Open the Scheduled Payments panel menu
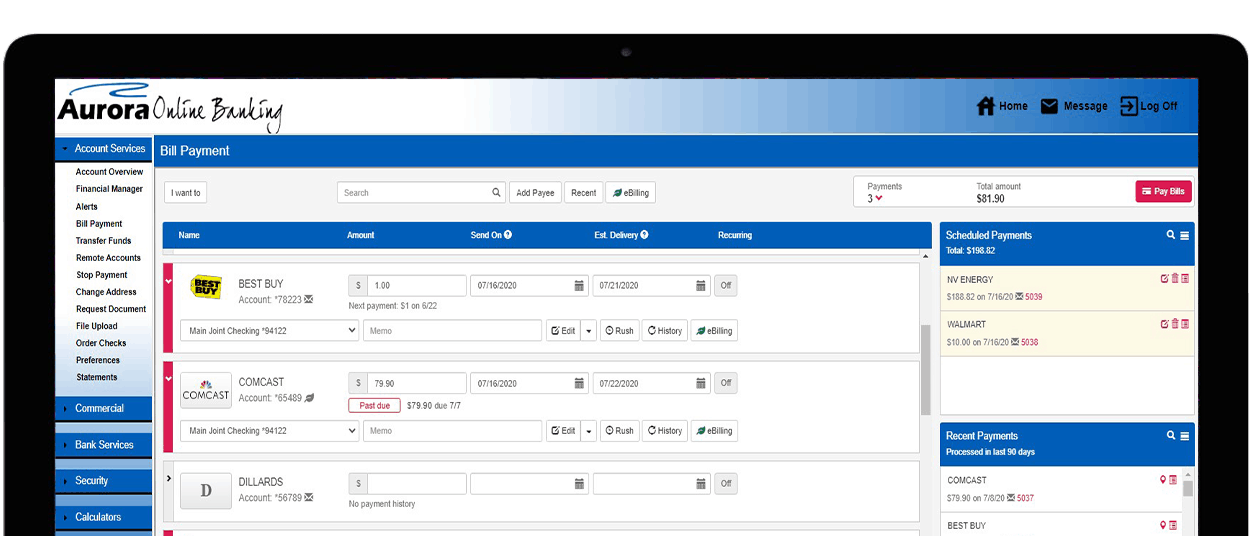1254x536 pixels. click(1184, 235)
